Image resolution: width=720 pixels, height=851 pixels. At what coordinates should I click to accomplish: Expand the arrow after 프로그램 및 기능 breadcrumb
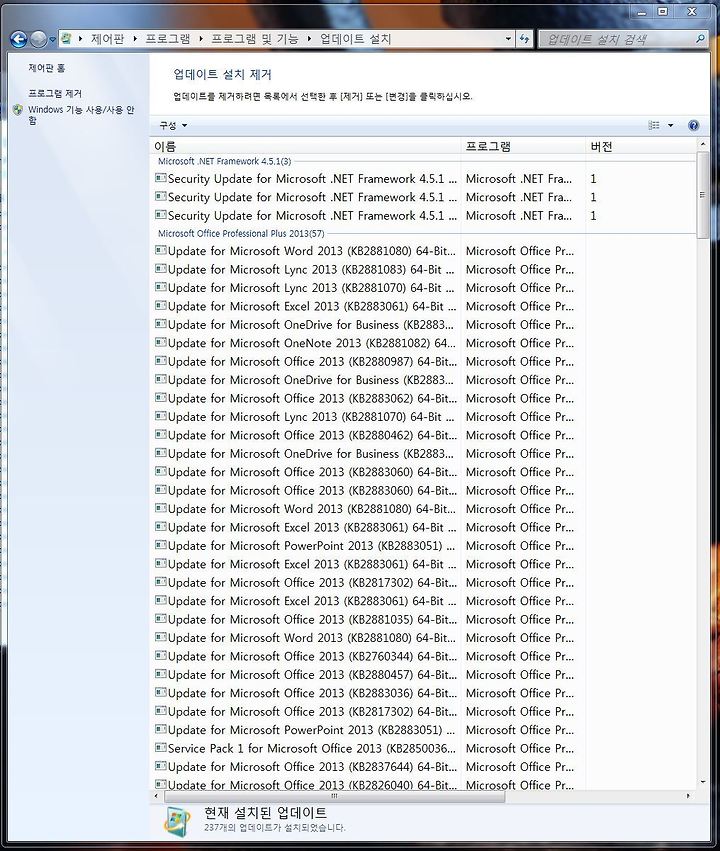pos(309,39)
